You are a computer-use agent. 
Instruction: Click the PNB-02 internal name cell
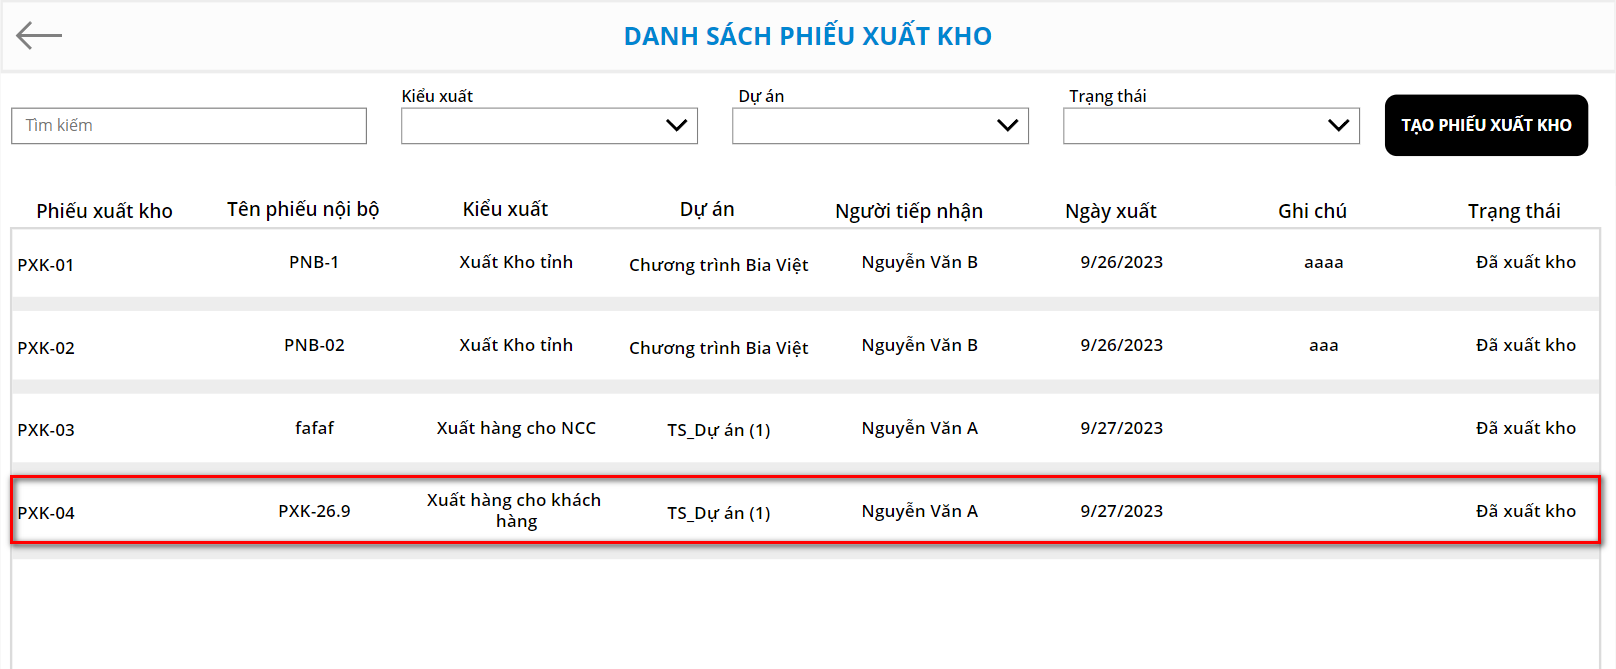(314, 345)
